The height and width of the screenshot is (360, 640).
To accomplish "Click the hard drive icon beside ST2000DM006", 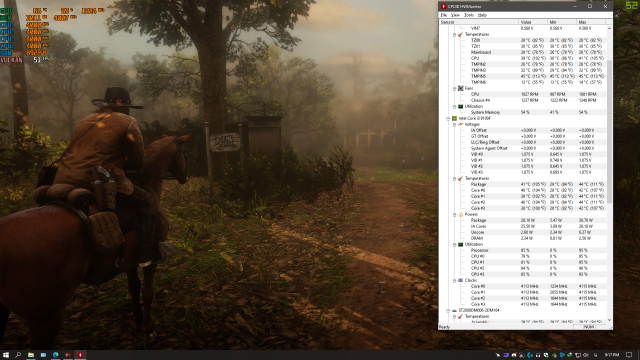I will (454, 310).
